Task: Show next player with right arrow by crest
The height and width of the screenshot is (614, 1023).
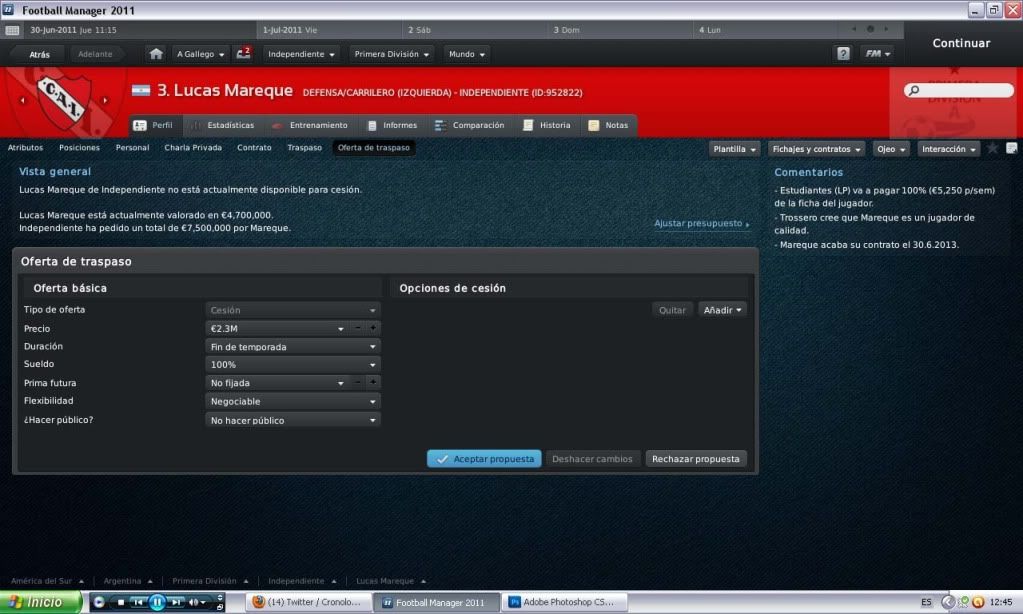Action: 105,100
